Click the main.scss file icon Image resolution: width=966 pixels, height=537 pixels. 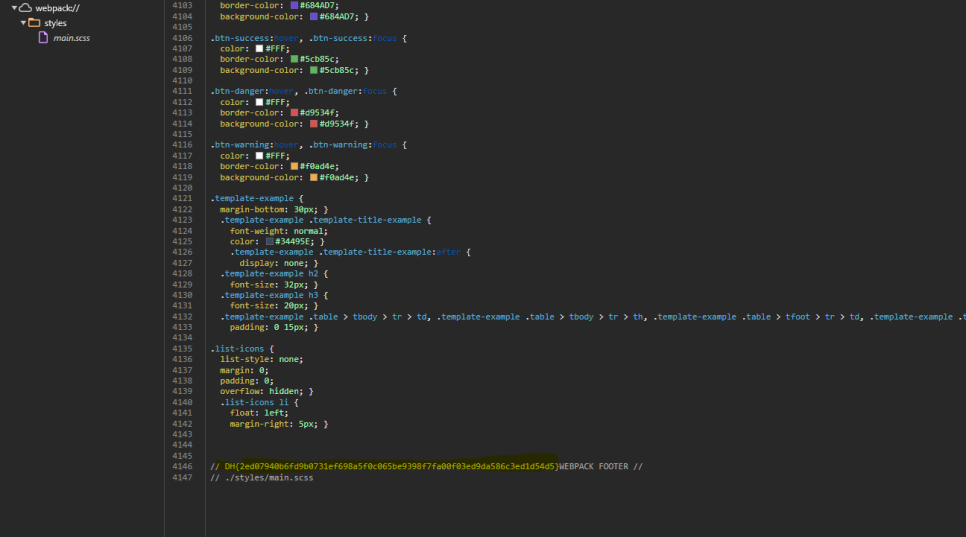pos(43,38)
